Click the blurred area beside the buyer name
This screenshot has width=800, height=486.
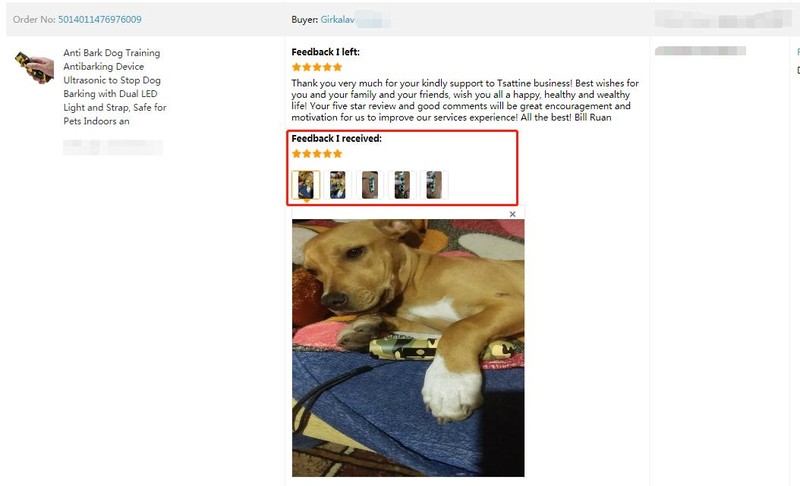click(x=373, y=19)
